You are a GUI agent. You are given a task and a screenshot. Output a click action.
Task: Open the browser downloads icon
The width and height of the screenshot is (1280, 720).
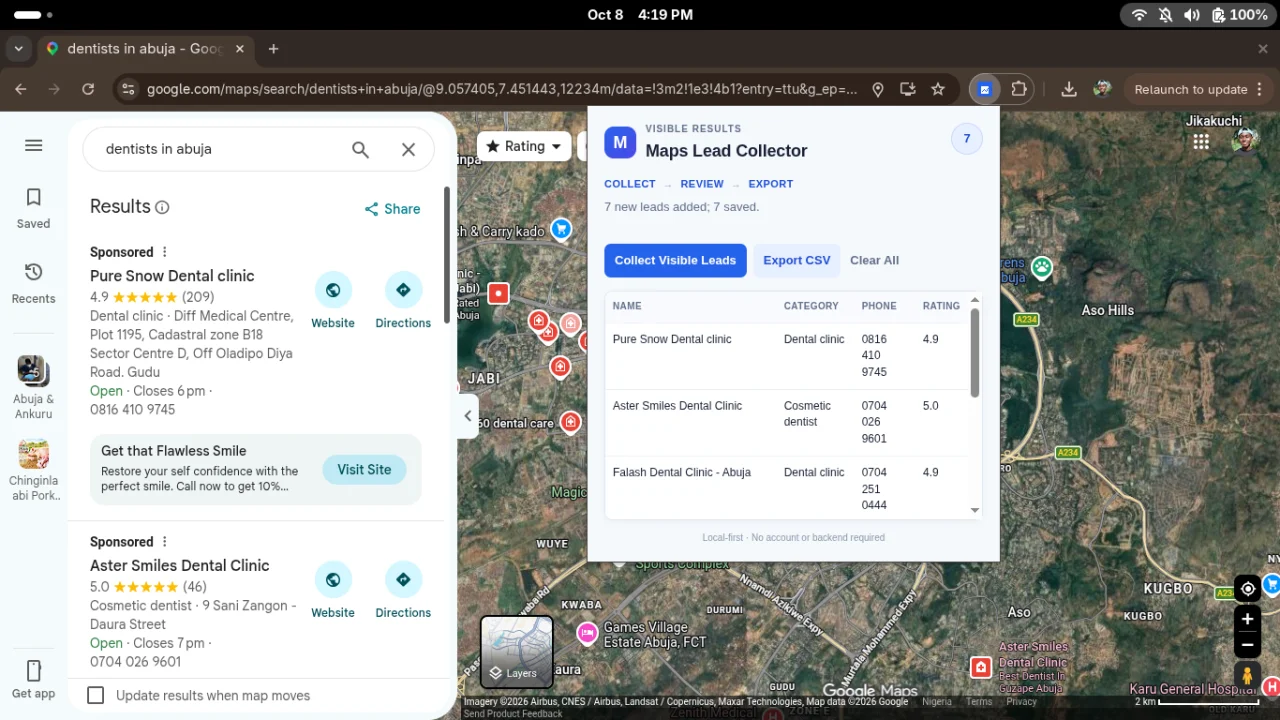click(1069, 89)
